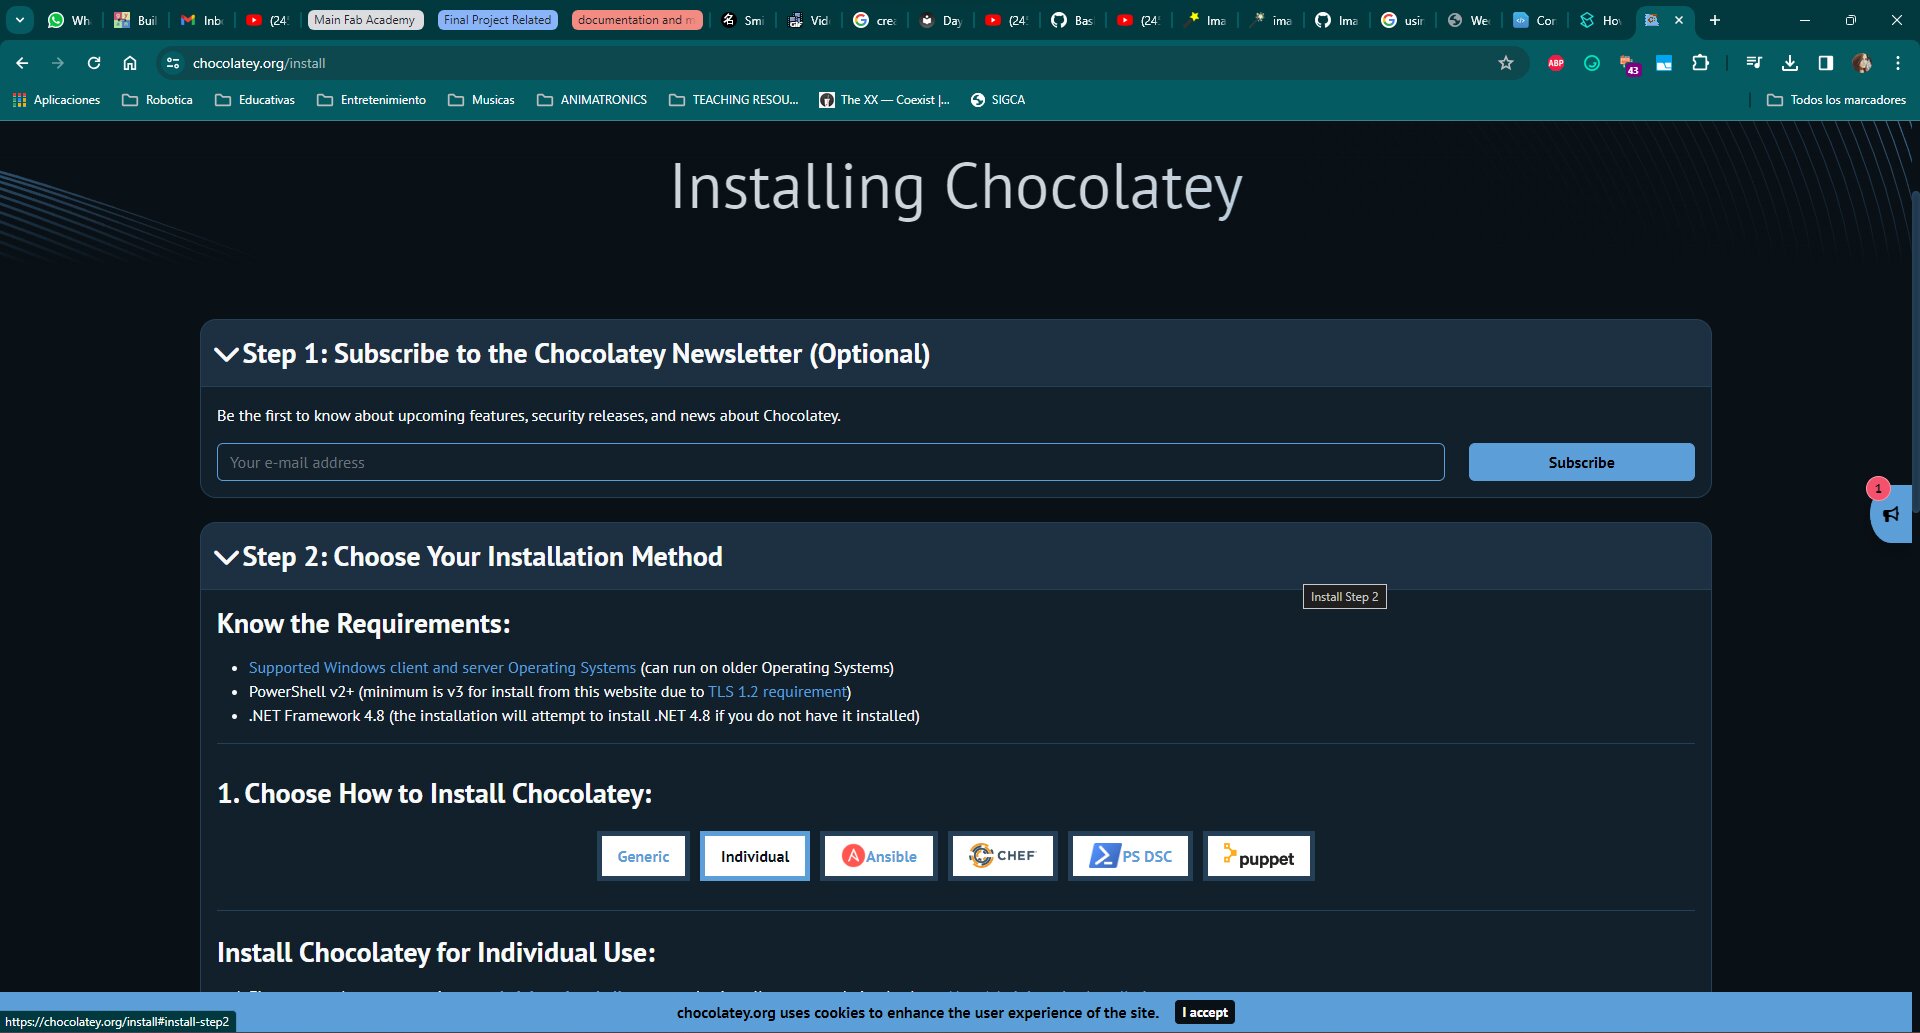Select the PS DSC install method
The height and width of the screenshot is (1033, 1920).
tap(1131, 856)
